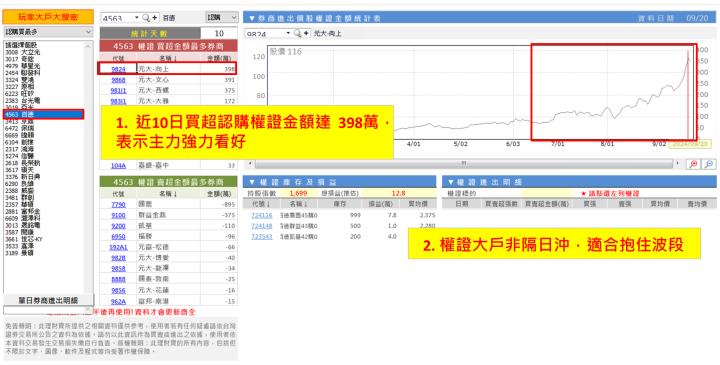Open warrant link 724116
This screenshot has width=720, height=365.
[262, 215]
